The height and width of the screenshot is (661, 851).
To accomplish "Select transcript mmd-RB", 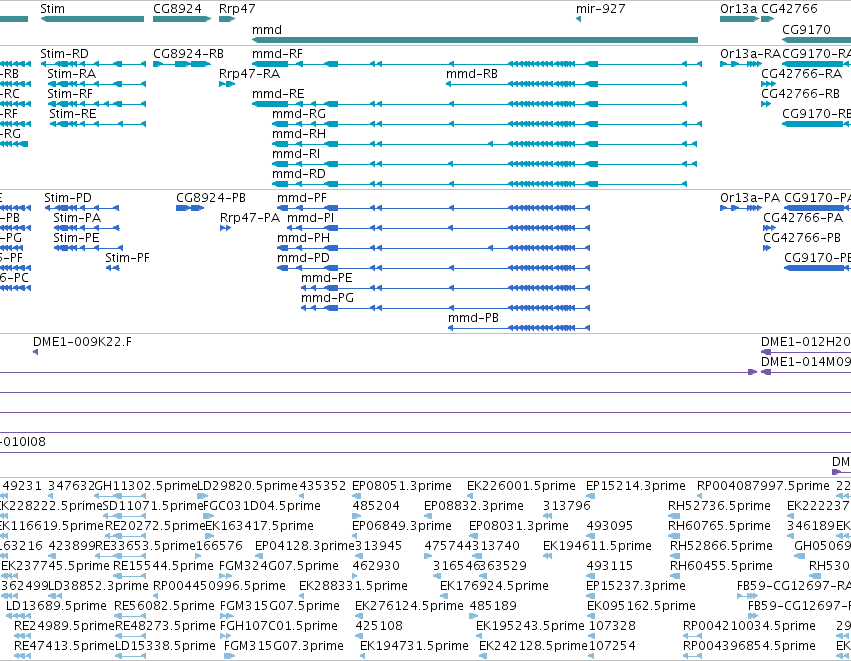I will 567,84.
